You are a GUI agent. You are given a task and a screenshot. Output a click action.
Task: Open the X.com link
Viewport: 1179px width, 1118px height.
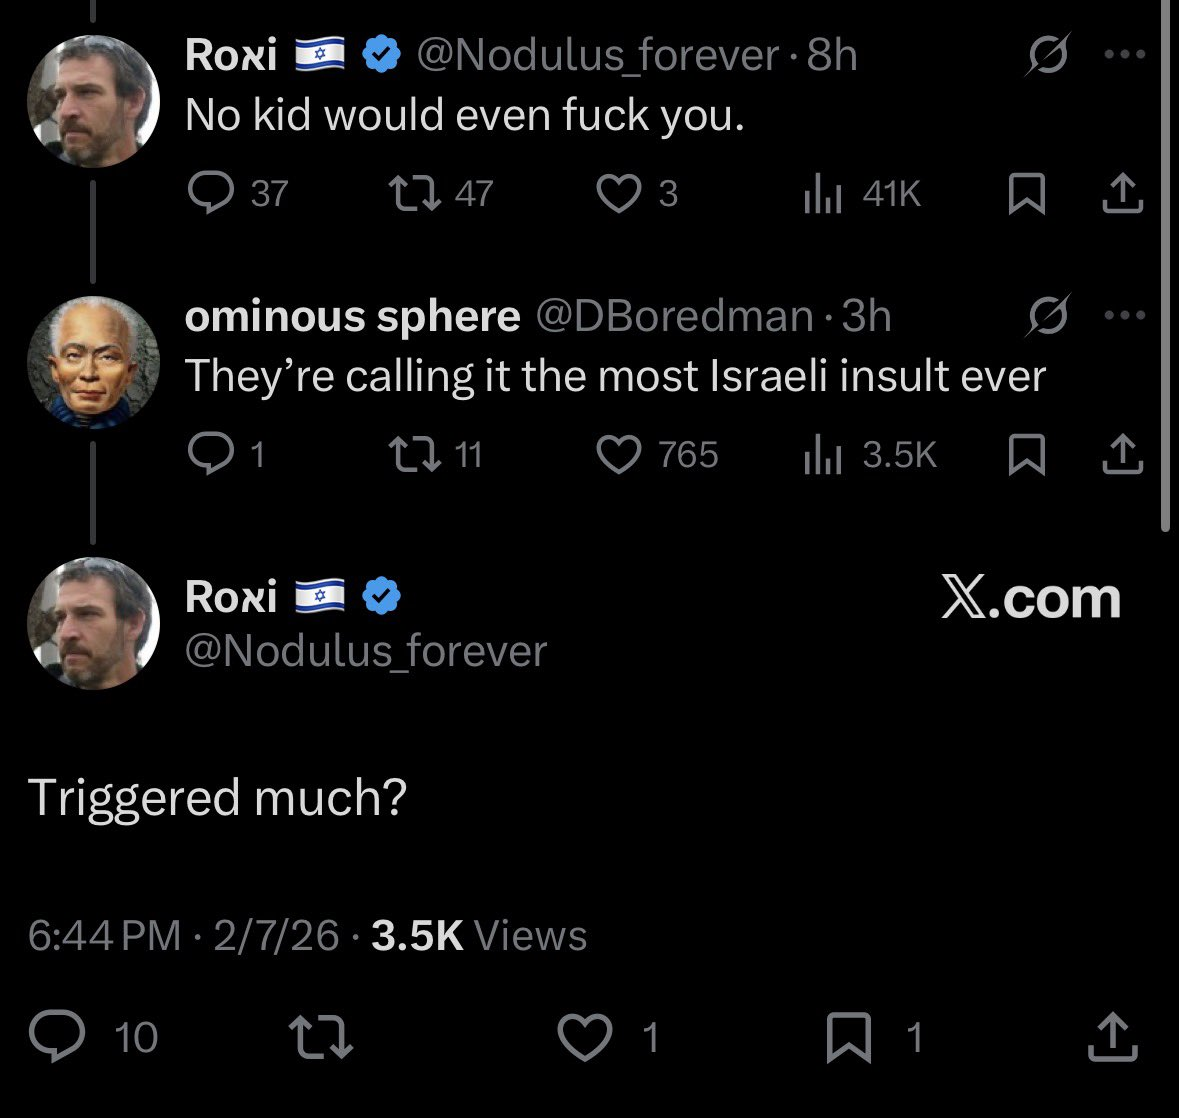tap(1032, 598)
